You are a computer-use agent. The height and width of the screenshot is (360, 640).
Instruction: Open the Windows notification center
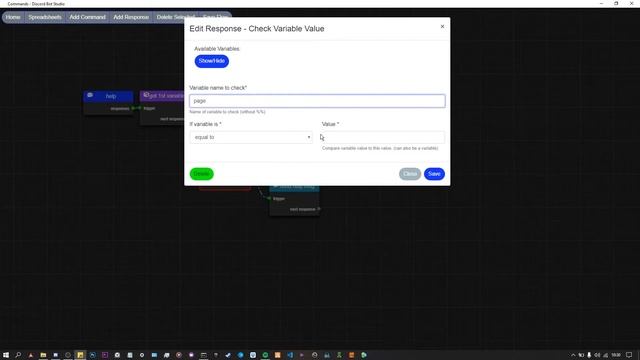coord(629,355)
